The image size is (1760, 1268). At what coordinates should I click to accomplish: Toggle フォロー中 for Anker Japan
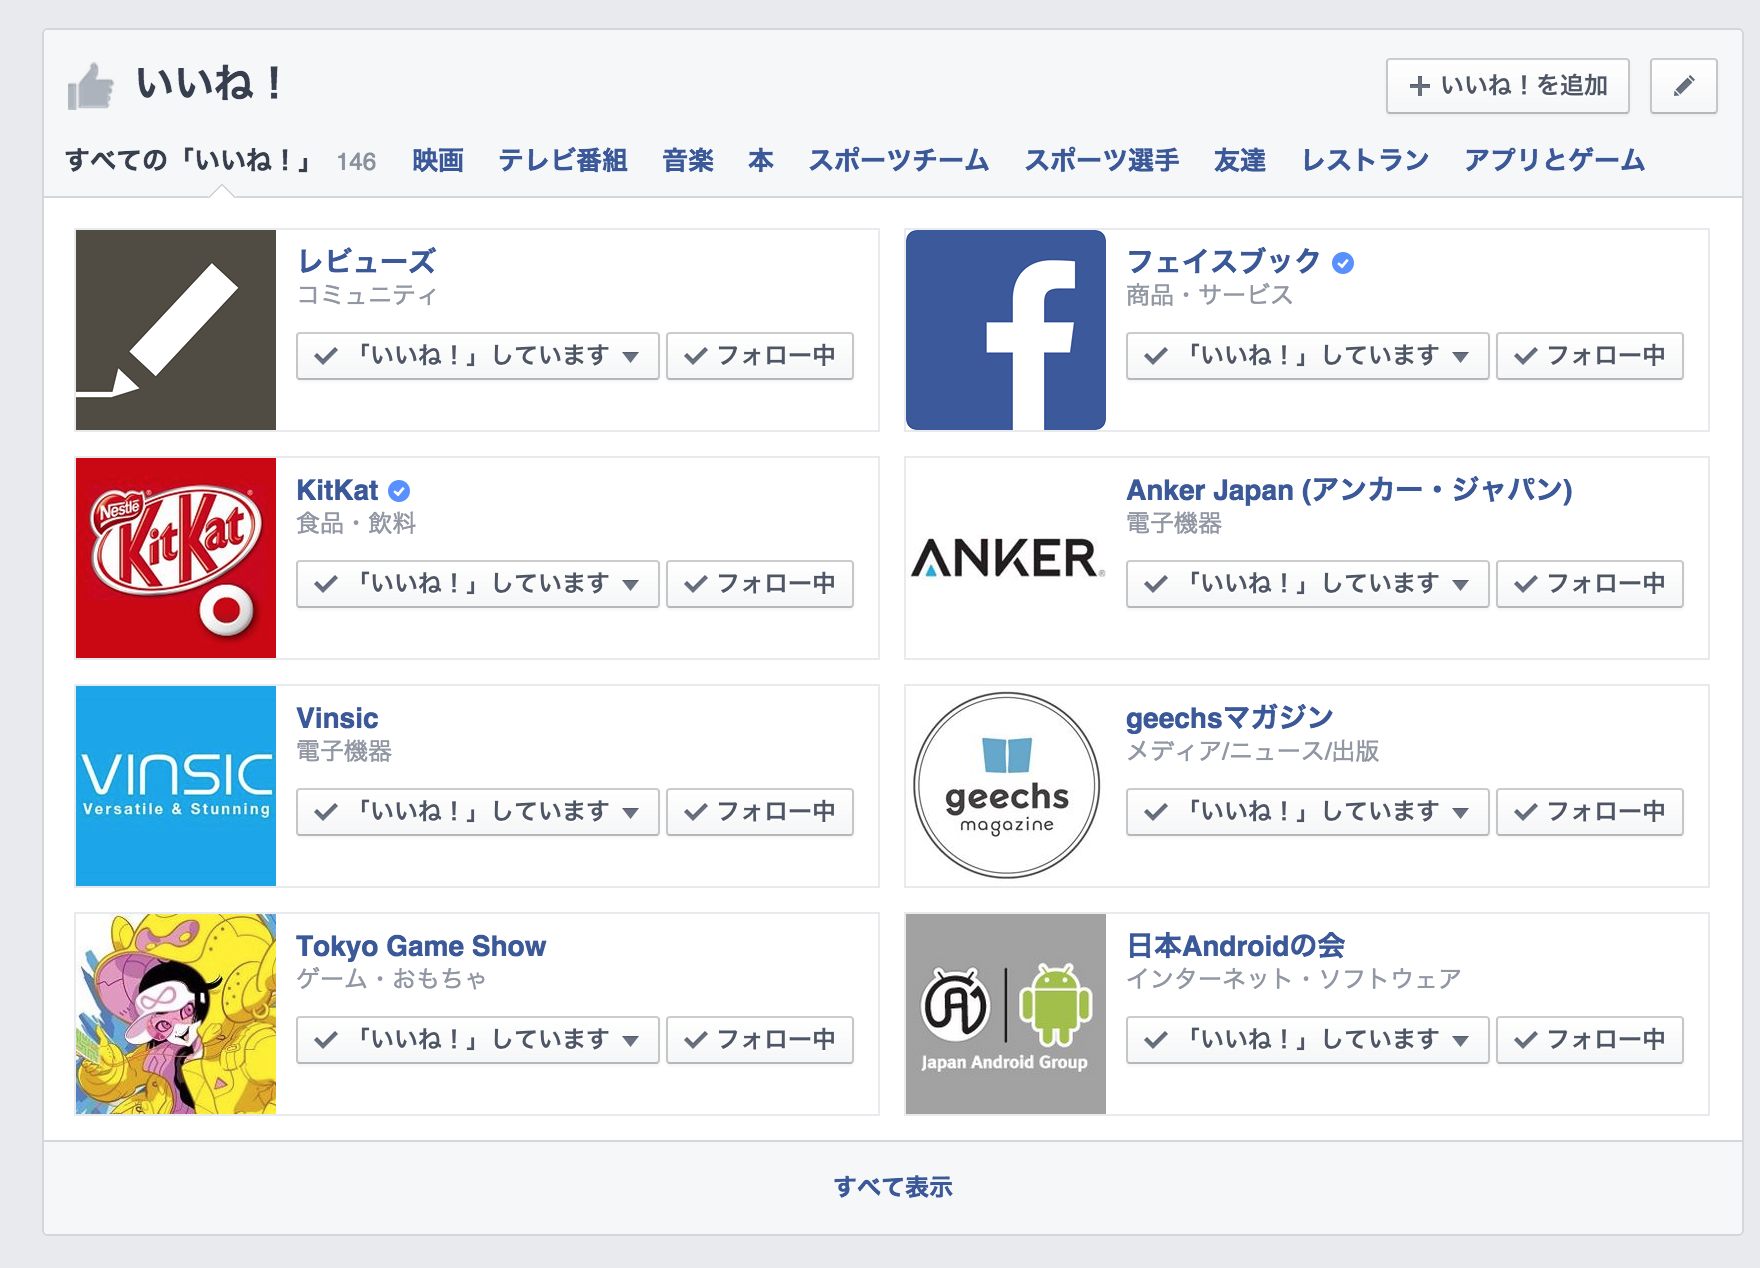pos(1590,584)
